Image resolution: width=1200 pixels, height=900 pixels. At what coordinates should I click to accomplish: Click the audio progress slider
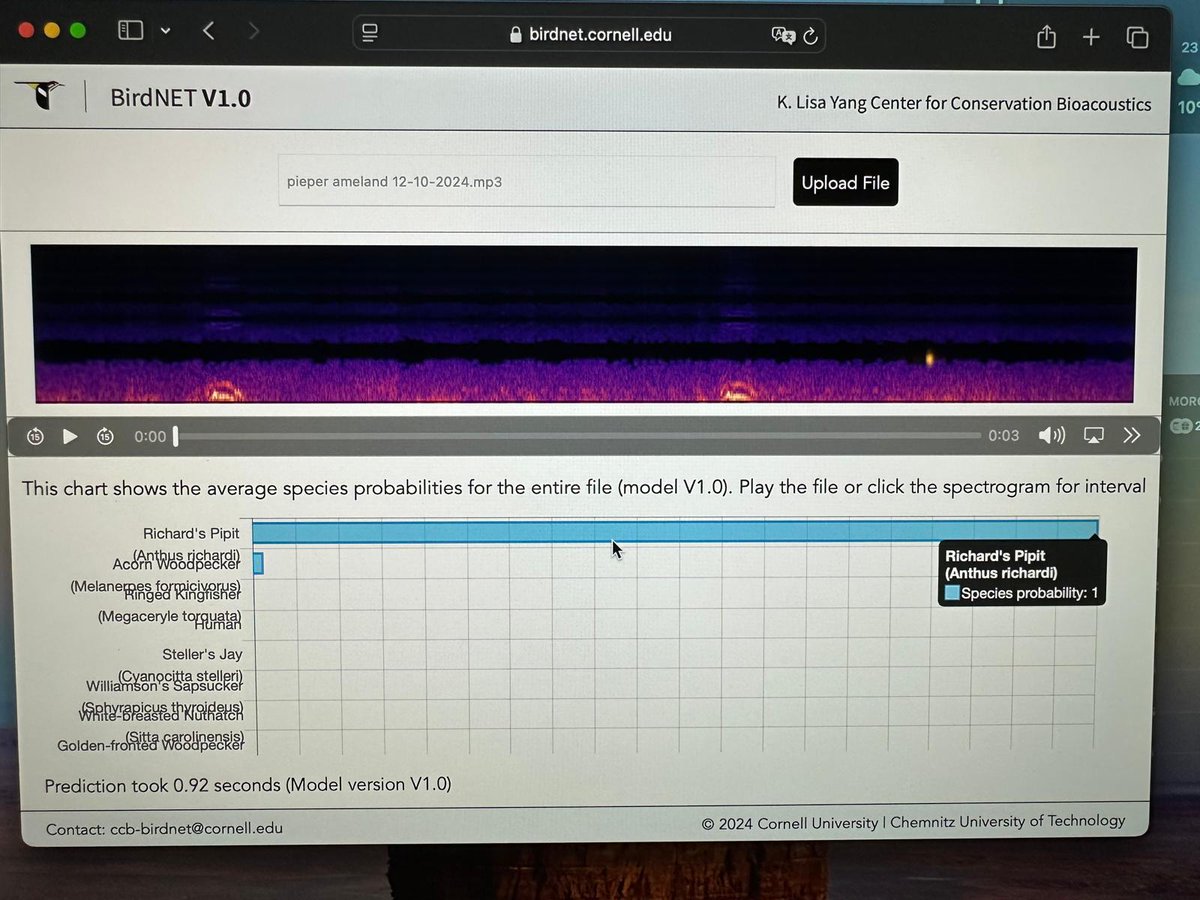(x=577, y=436)
